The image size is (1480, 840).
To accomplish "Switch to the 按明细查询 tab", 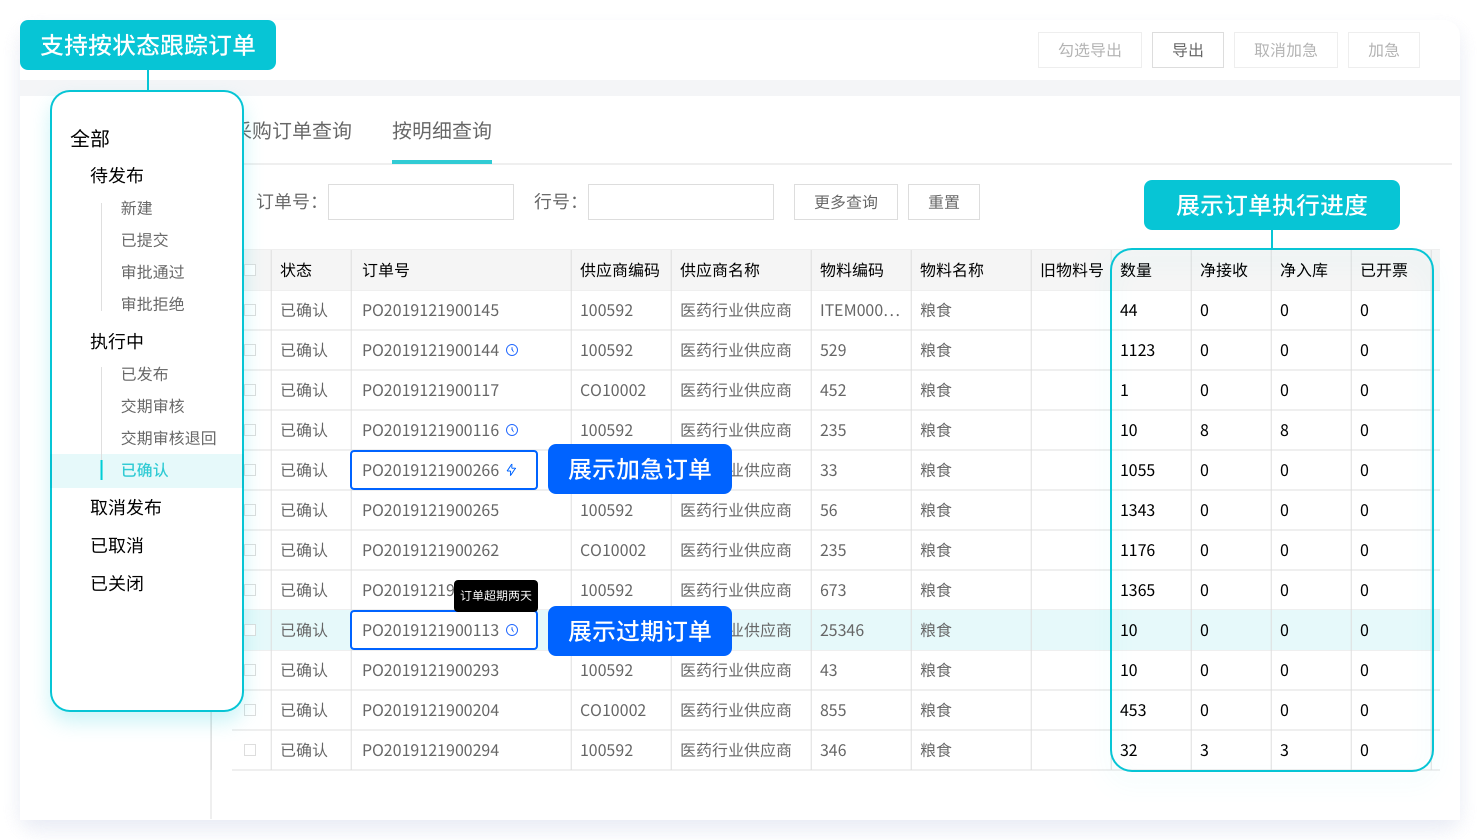I will click(441, 131).
